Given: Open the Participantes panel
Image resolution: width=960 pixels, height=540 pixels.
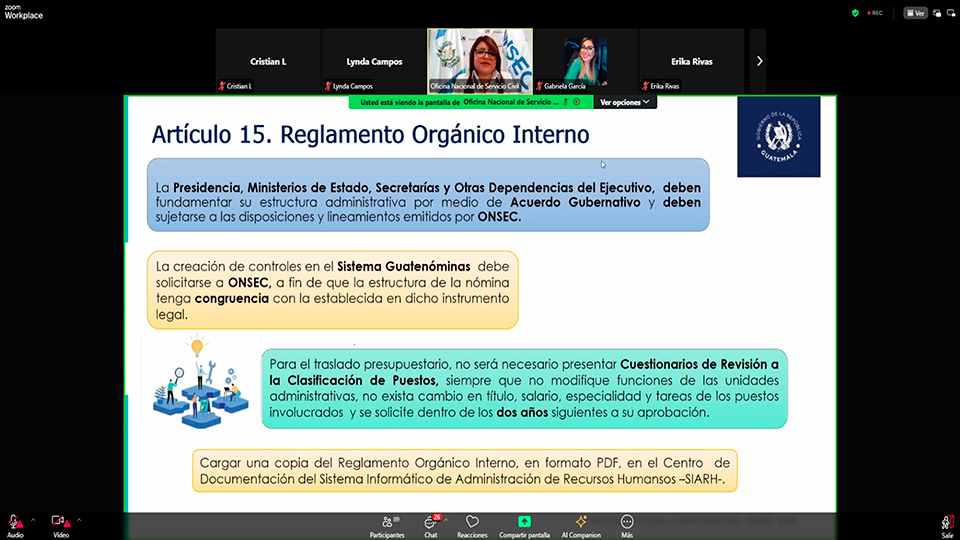Looking at the screenshot, I should pos(385,524).
